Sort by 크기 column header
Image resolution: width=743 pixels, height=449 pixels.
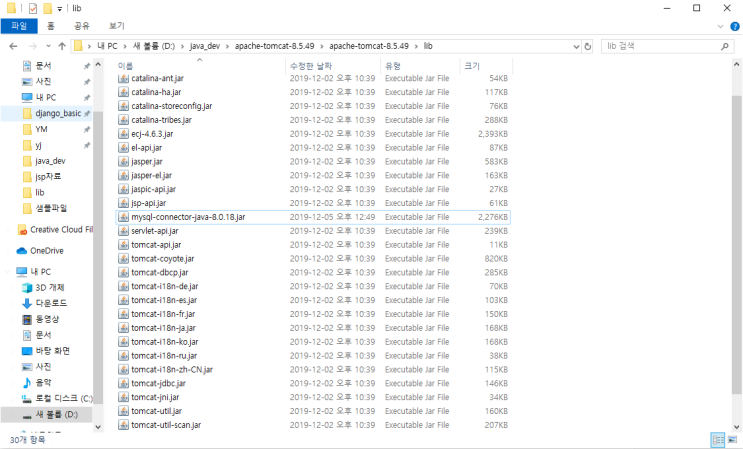(486, 66)
